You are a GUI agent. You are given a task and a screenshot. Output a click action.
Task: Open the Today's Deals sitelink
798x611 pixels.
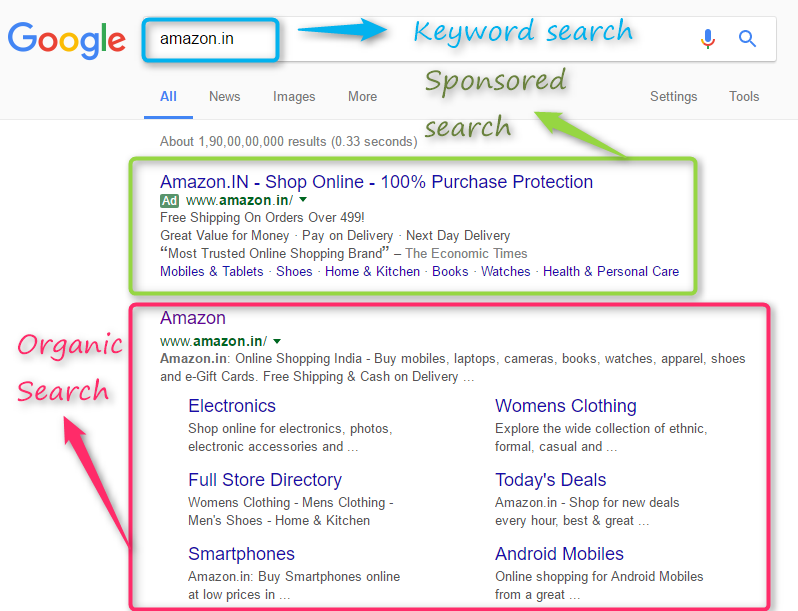pos(550,480)
